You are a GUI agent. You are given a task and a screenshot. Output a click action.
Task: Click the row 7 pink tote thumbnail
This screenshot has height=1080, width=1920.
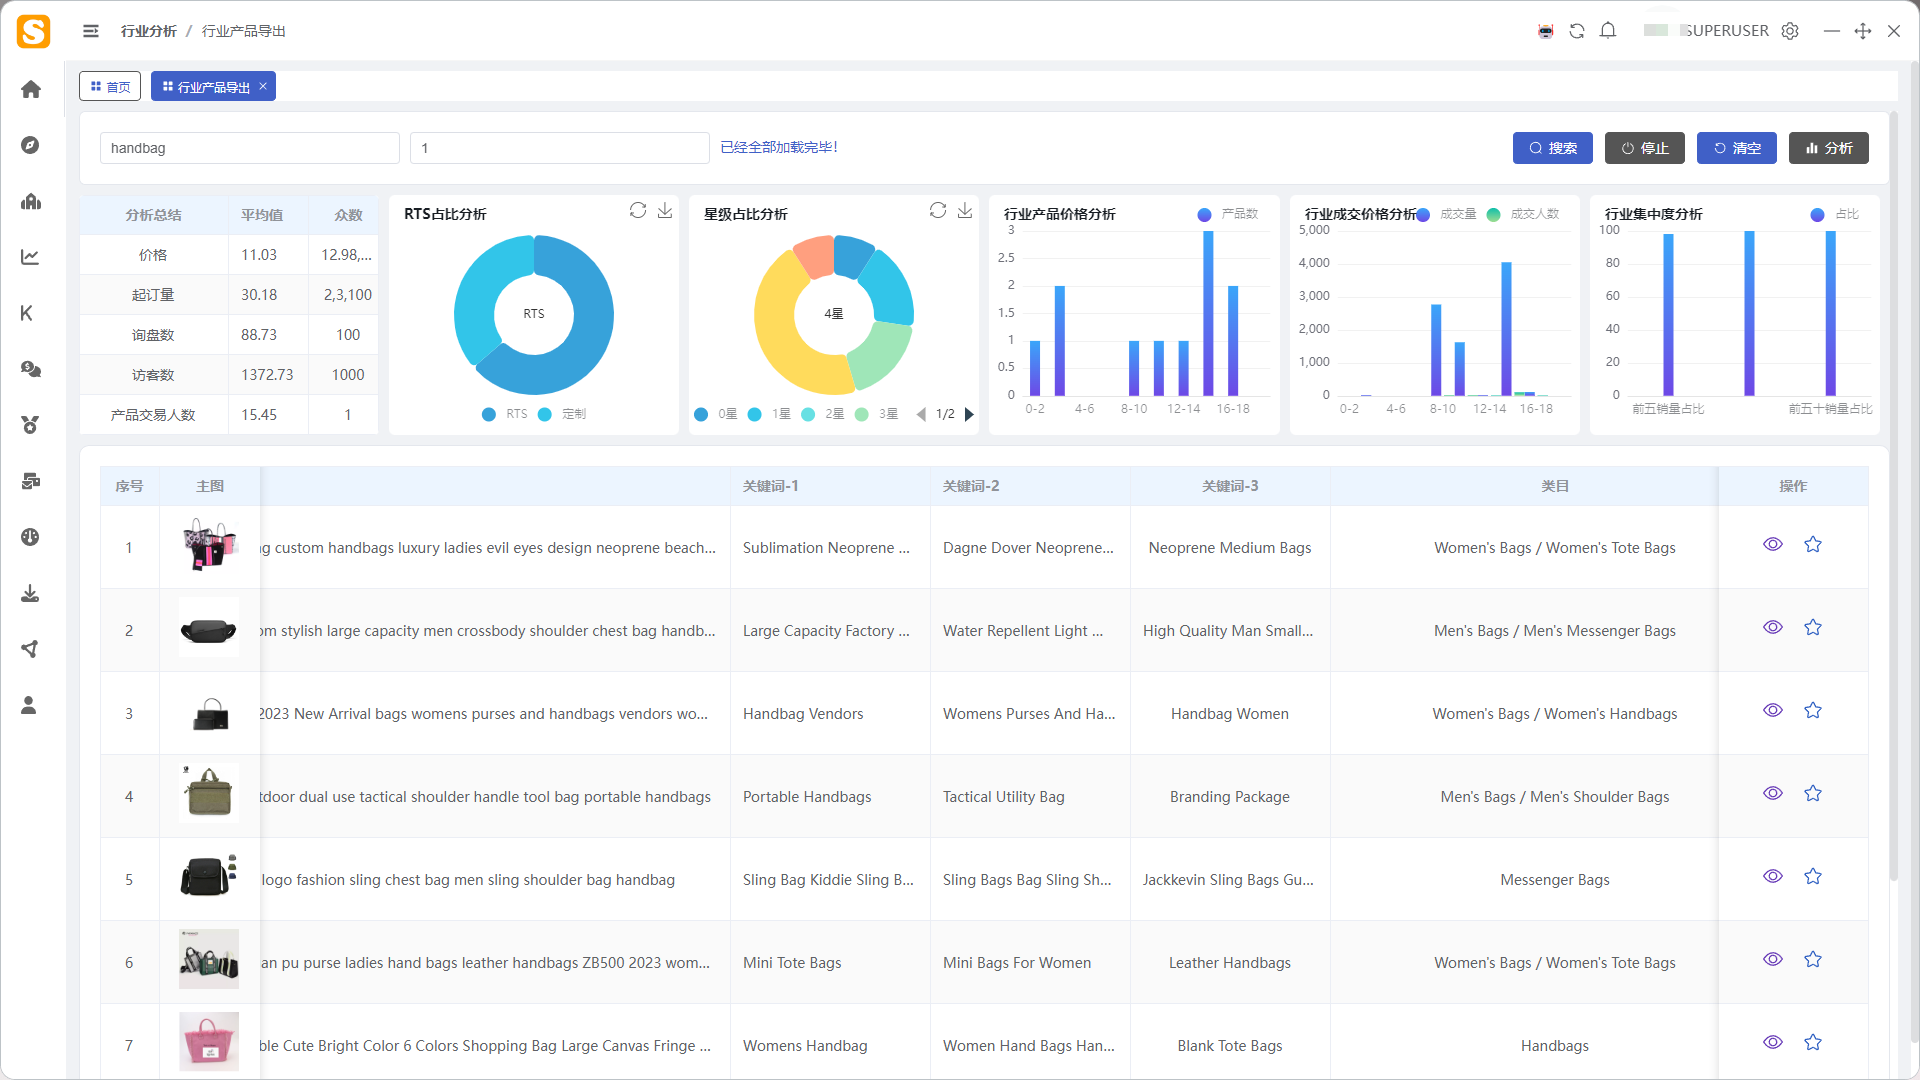click(209, 1041)
